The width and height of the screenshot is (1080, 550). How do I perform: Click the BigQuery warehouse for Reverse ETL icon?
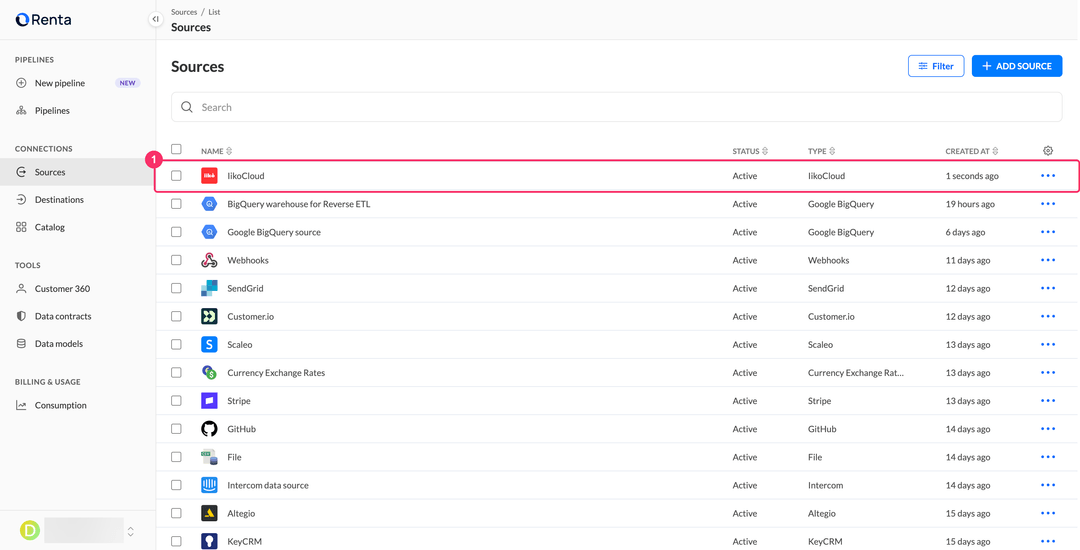click(209, 204)
